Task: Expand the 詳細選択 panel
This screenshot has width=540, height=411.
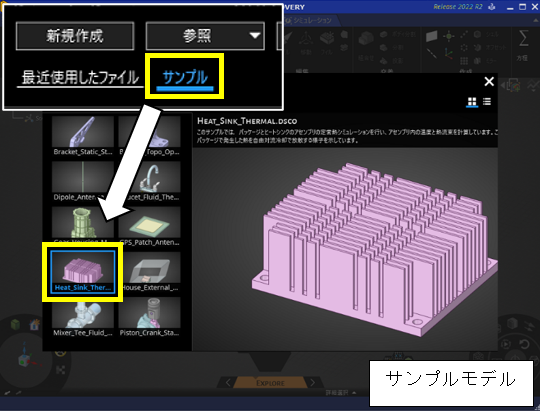Action: coord(341,392)
